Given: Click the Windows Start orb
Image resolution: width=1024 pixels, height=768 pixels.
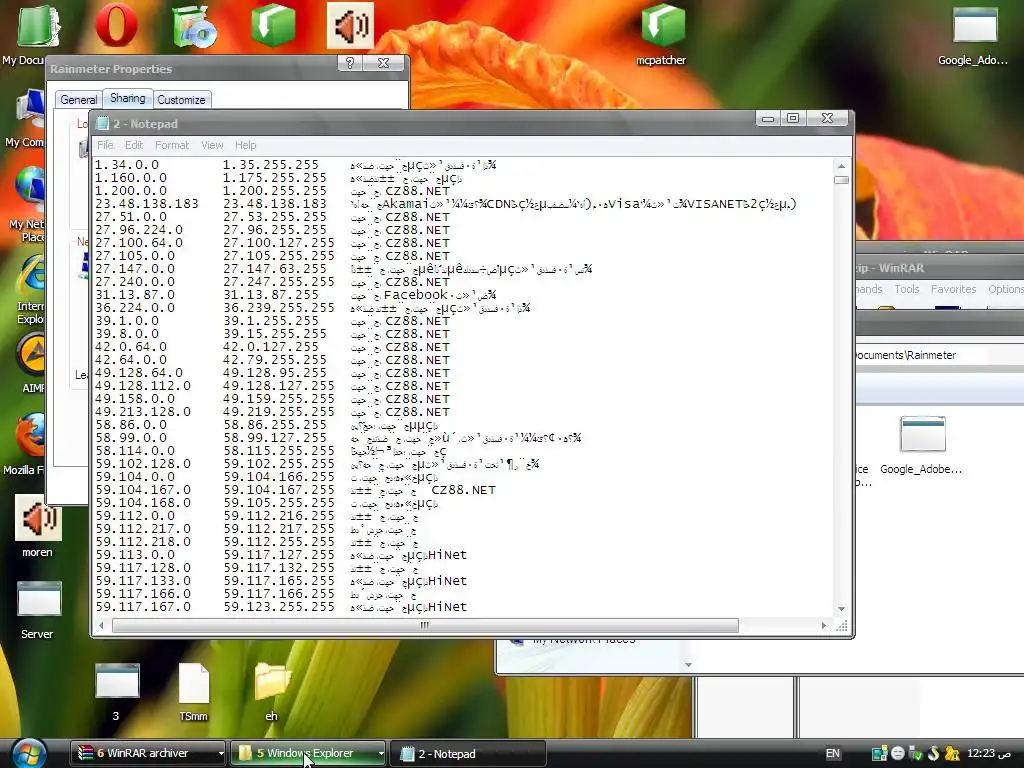Looking at the screenshot, I should pos(29,753).
